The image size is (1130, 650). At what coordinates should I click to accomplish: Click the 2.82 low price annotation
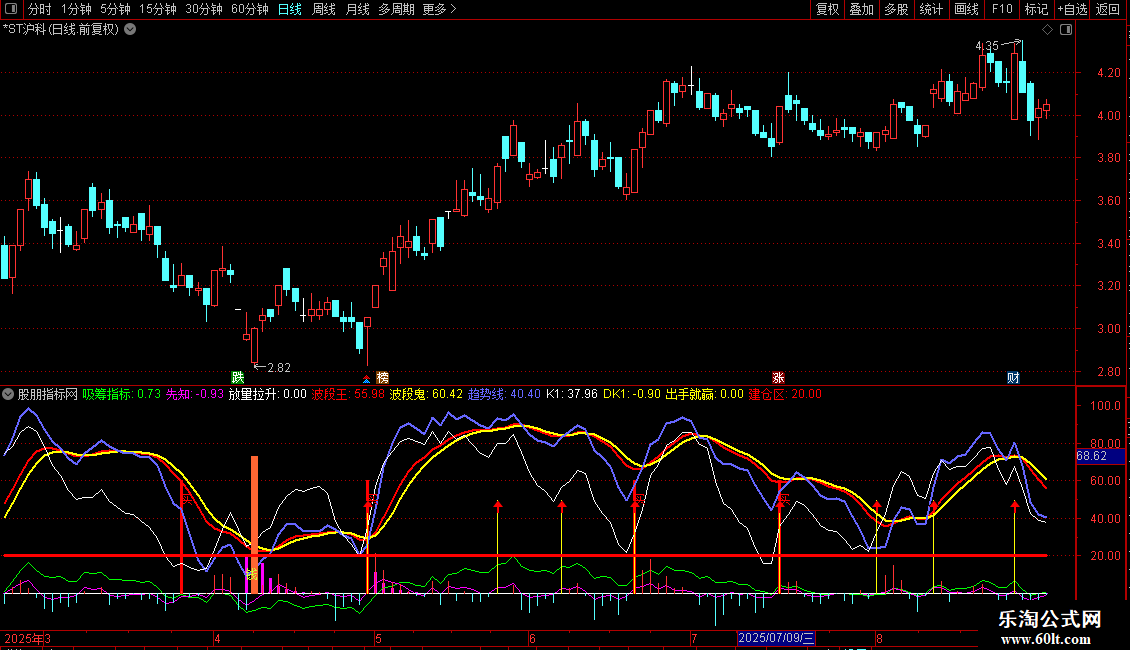click(x=279, y=368)
